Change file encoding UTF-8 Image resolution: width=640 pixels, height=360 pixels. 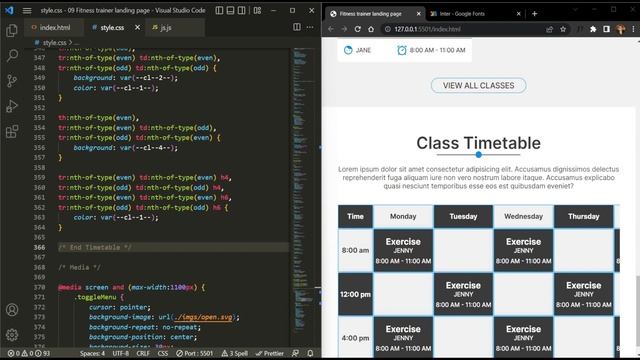pyautogui.click(x=120, y=353)
